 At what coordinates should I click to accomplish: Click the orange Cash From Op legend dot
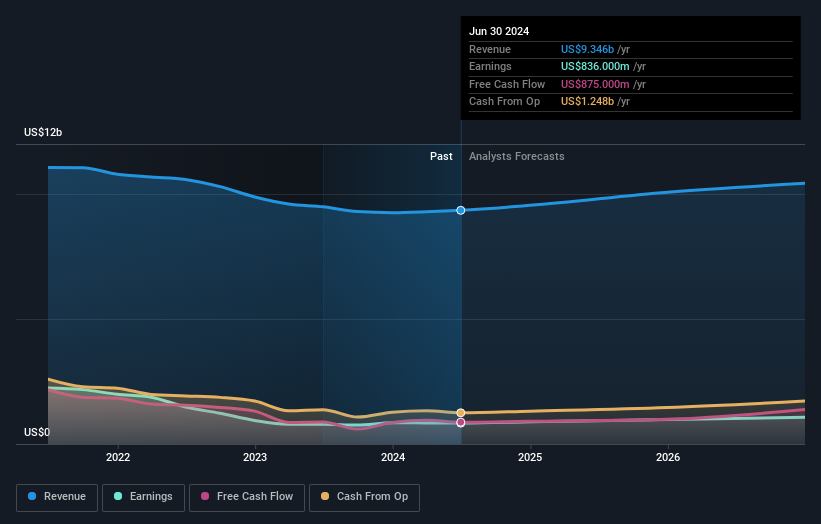tap(325, 496)
